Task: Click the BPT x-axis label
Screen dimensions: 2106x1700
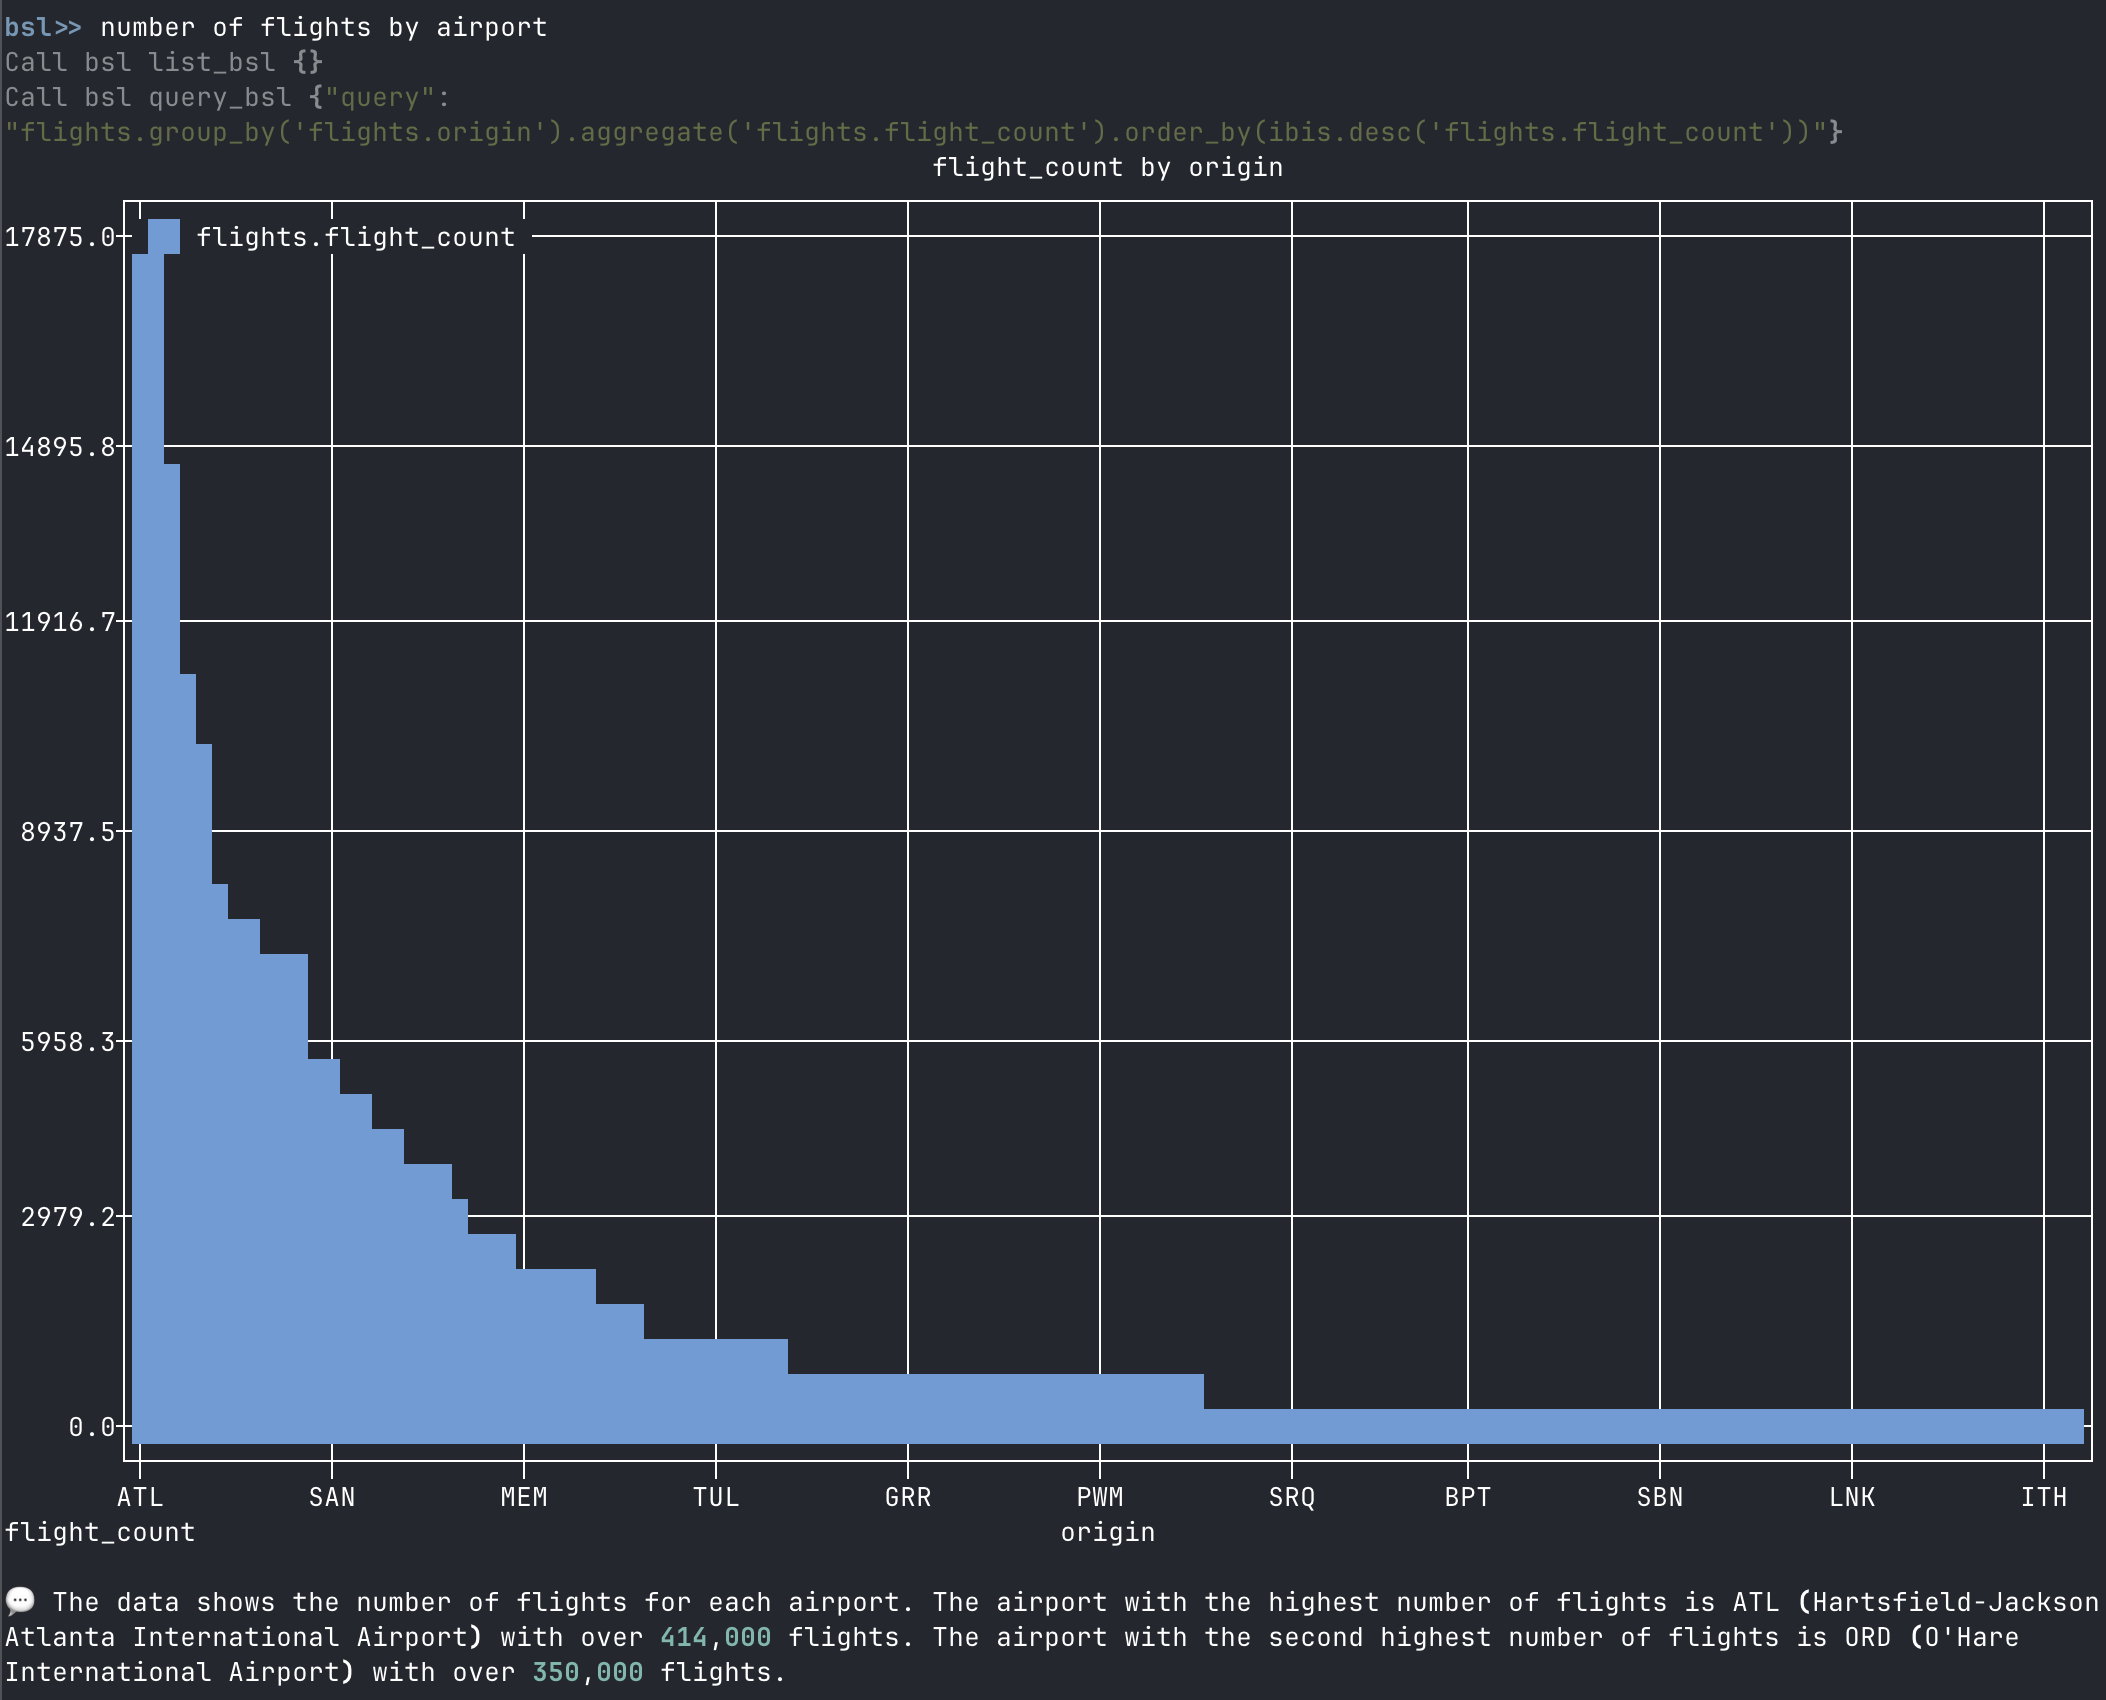Action: pyautogui.click(x=1468, y=1497)
